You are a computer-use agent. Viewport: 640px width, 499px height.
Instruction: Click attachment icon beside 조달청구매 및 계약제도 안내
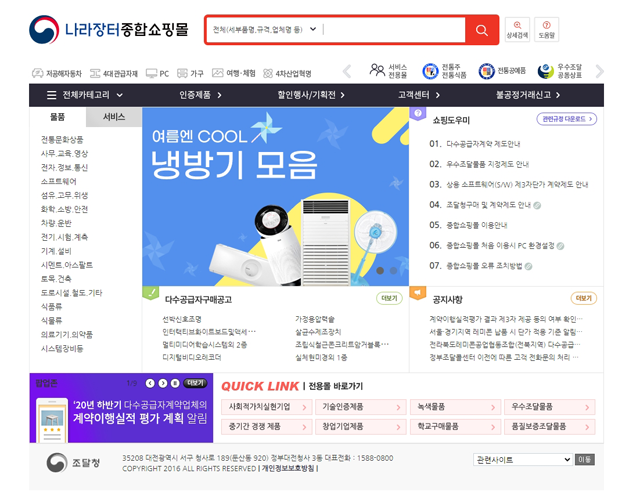tap(537, 205)
